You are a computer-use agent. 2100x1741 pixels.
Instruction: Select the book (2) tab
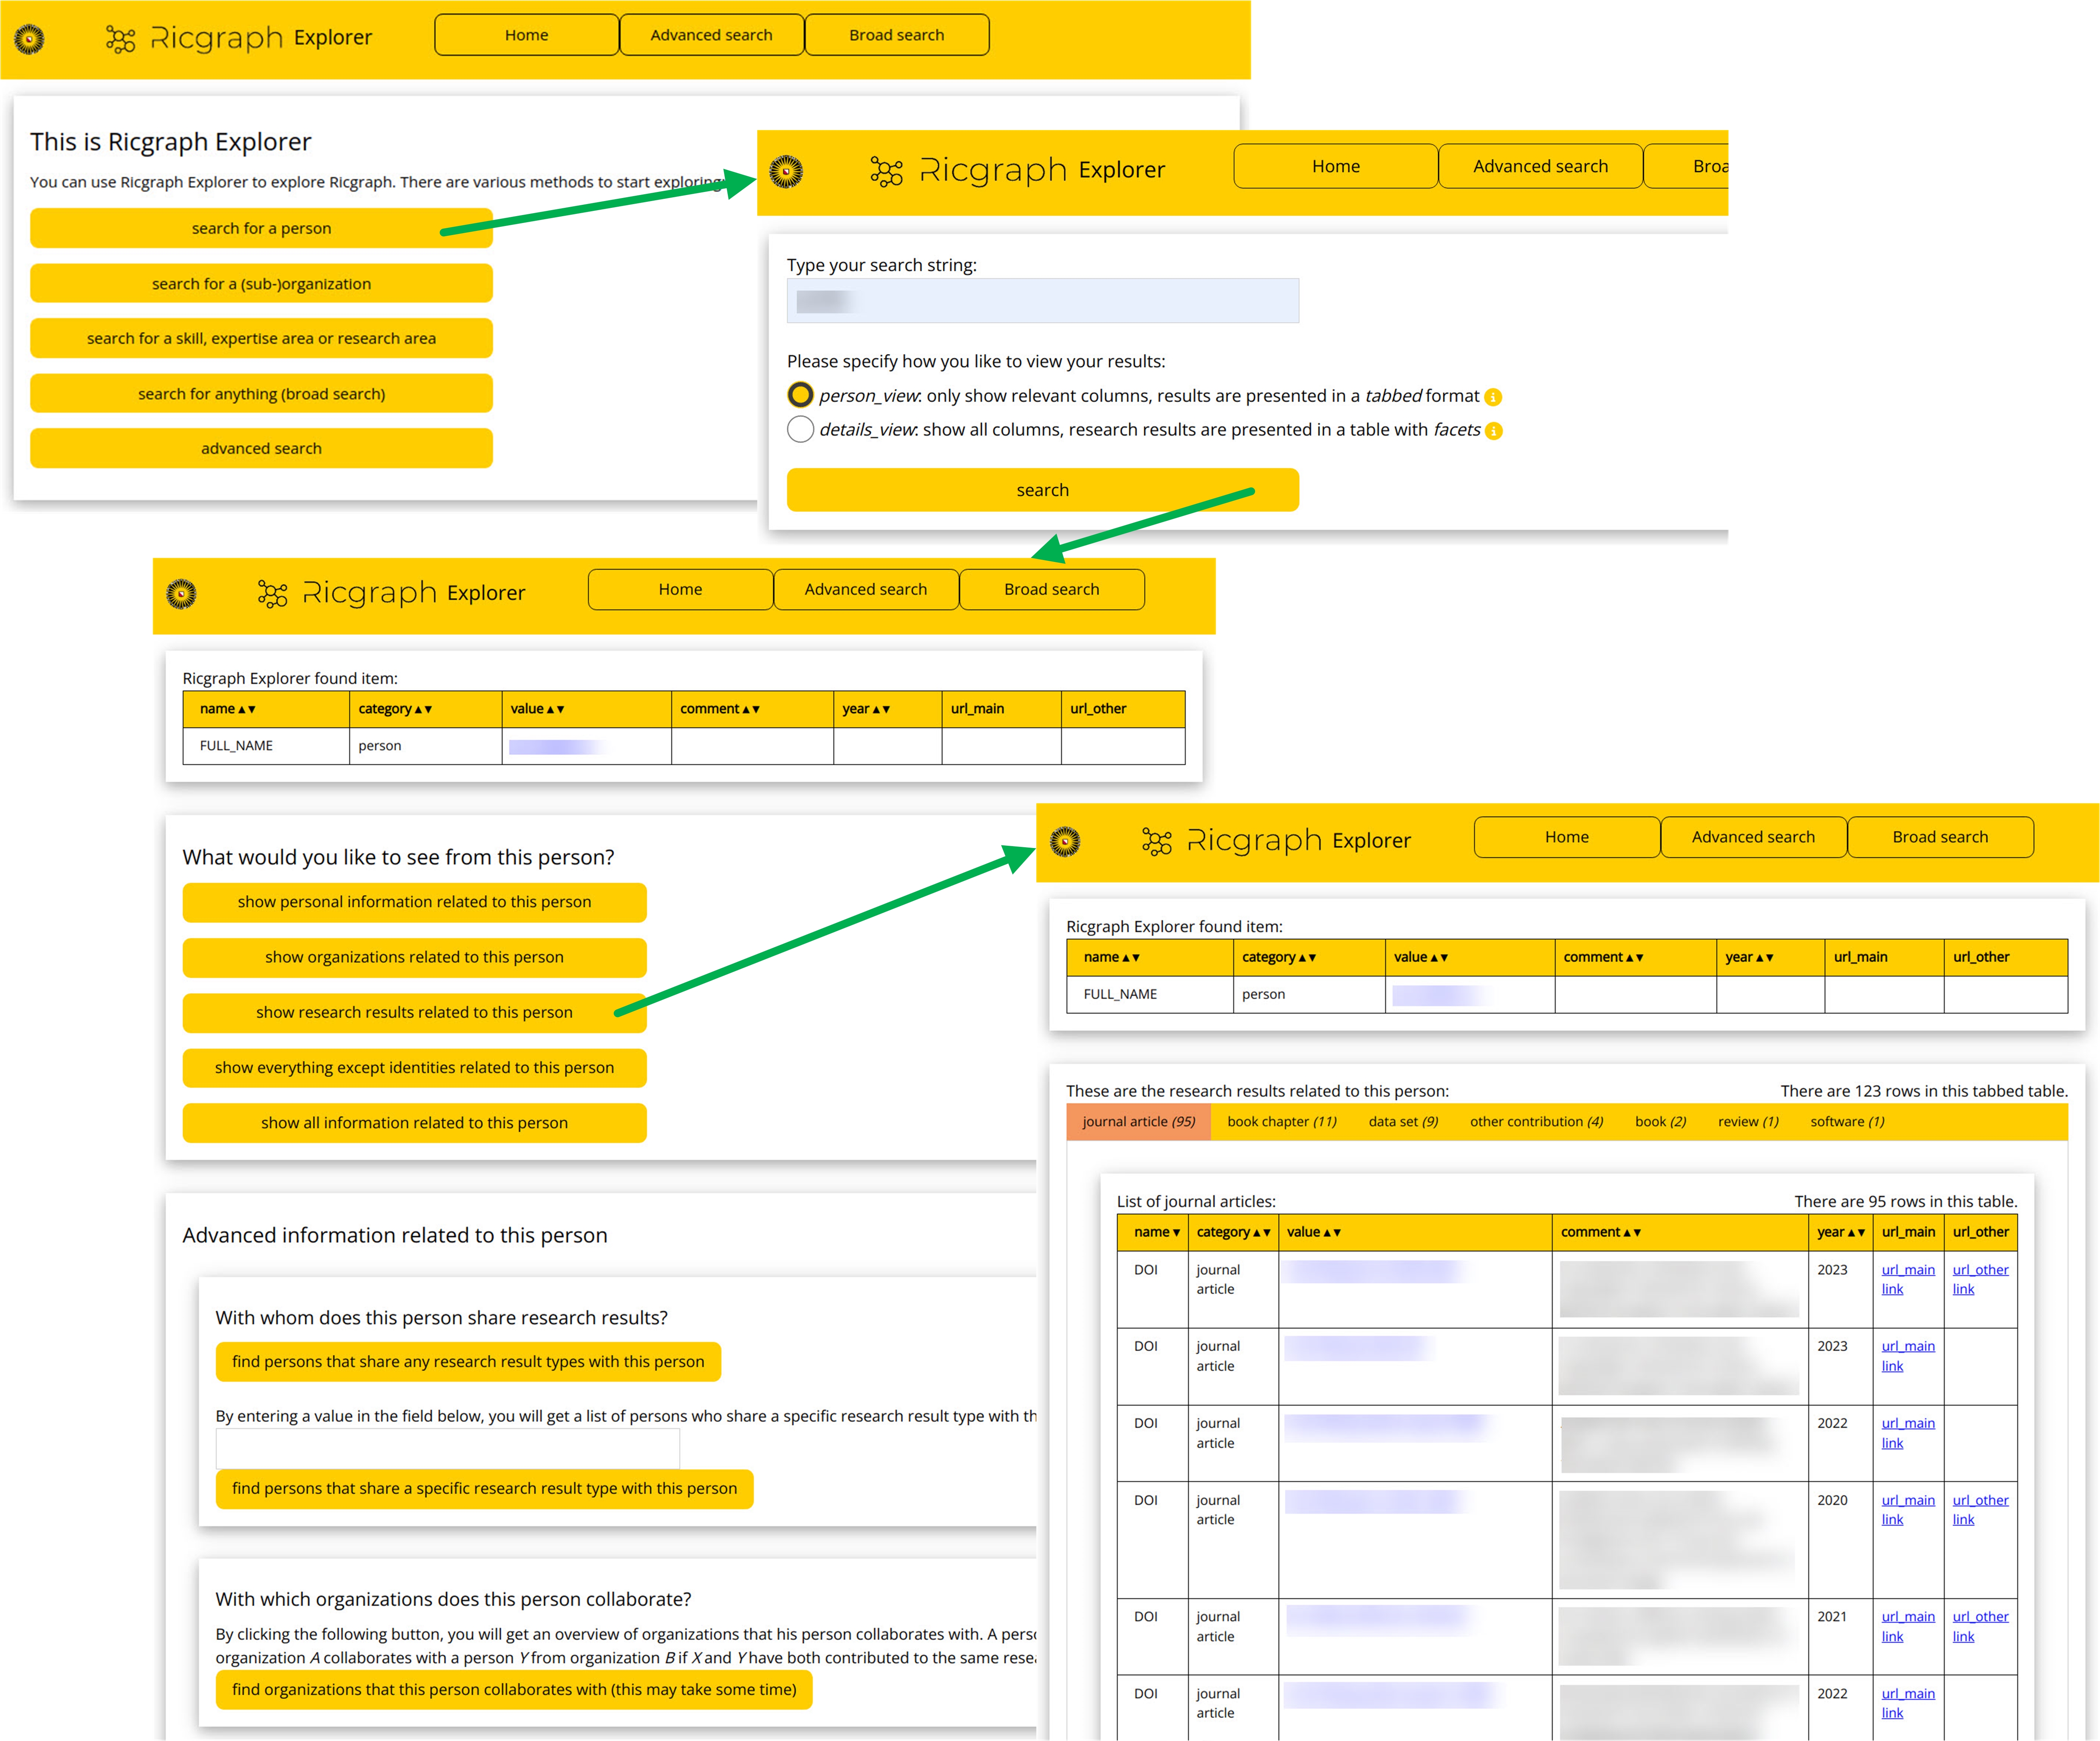1661,1122
